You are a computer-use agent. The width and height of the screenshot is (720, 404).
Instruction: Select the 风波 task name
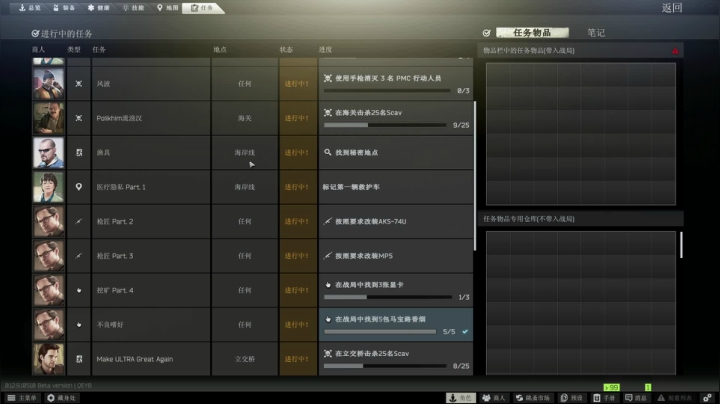103,84
